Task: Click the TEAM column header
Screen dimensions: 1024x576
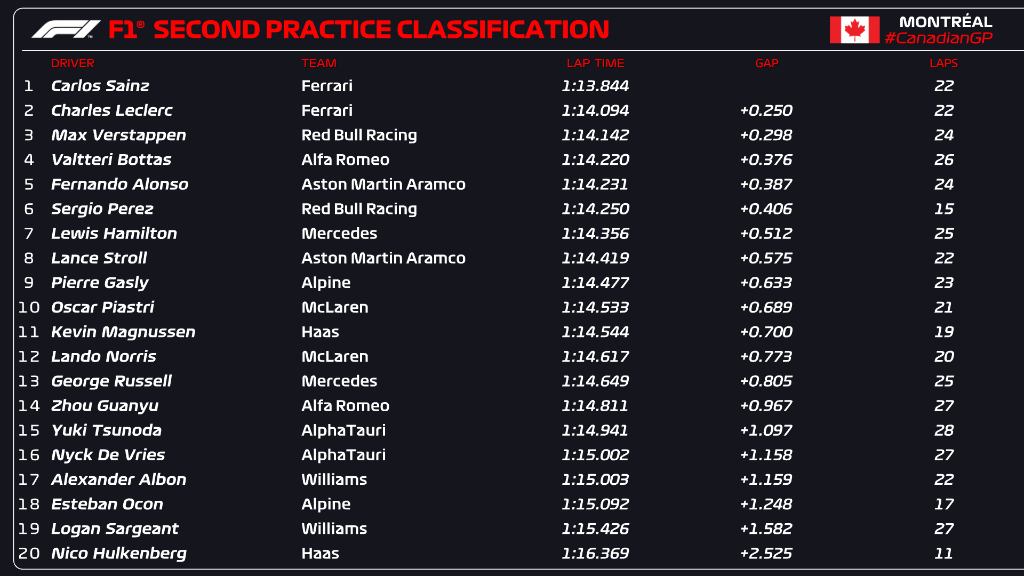Action: coord(318,63)
